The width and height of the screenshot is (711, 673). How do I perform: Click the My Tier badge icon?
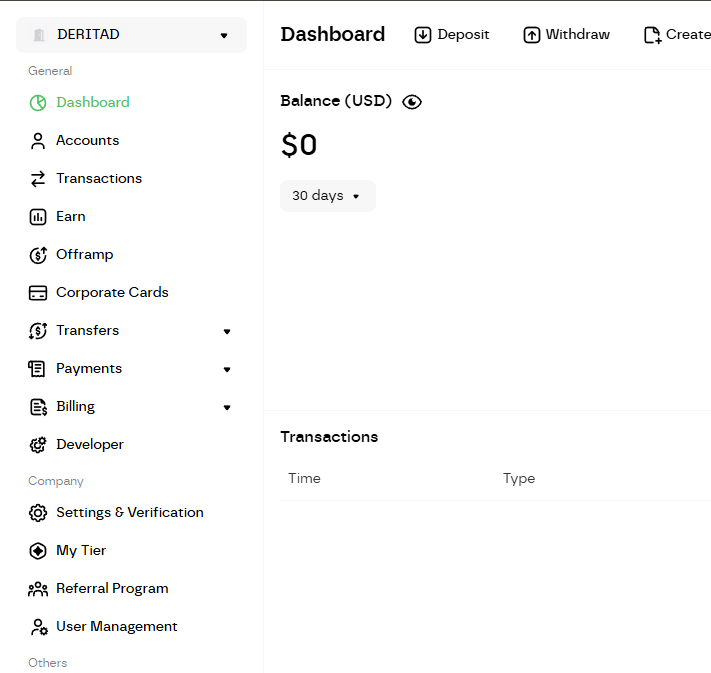click(x=38, y=551)
